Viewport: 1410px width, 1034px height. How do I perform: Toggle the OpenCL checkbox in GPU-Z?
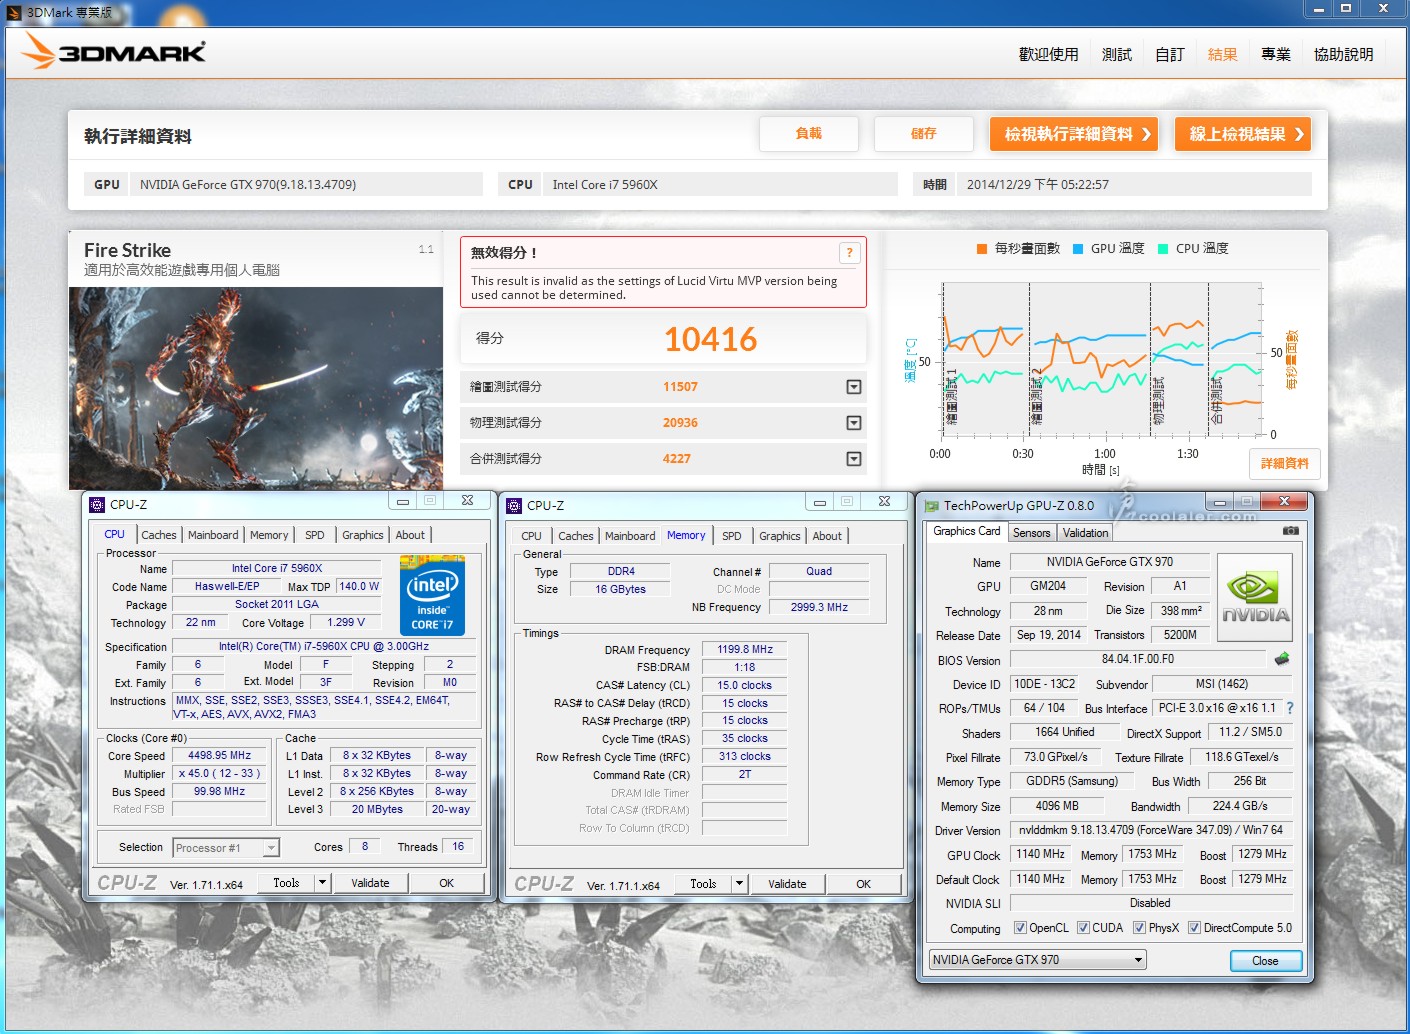point(1020,928)
